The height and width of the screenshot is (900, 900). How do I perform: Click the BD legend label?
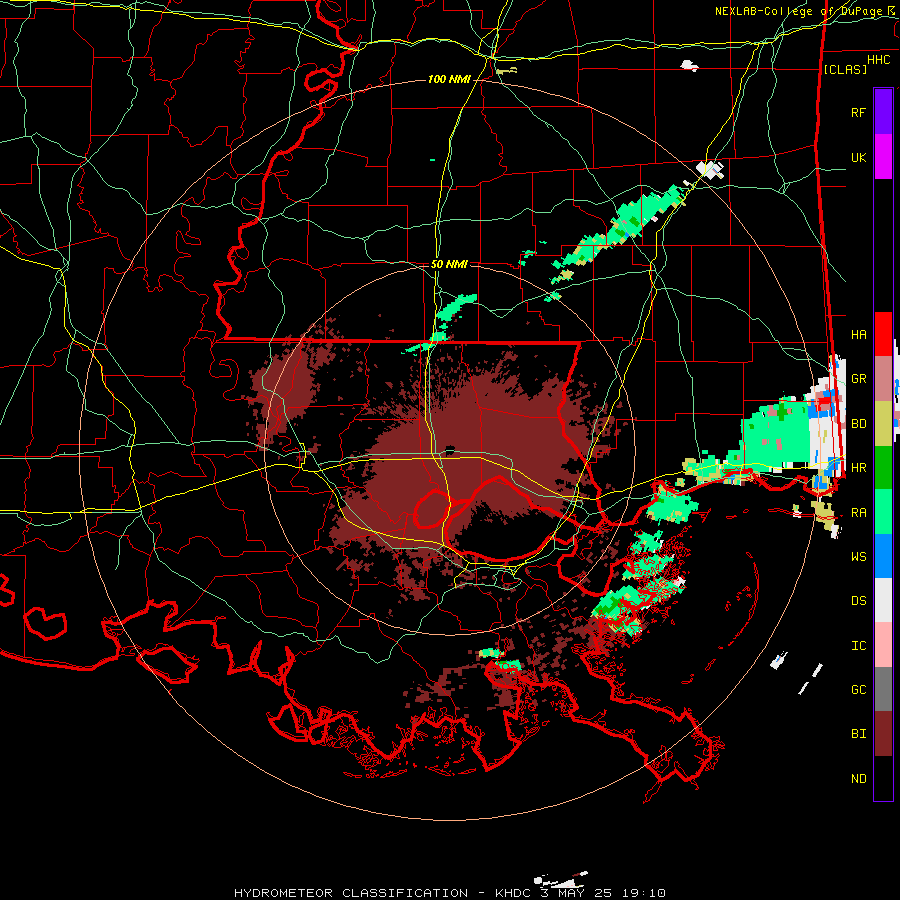858,424
